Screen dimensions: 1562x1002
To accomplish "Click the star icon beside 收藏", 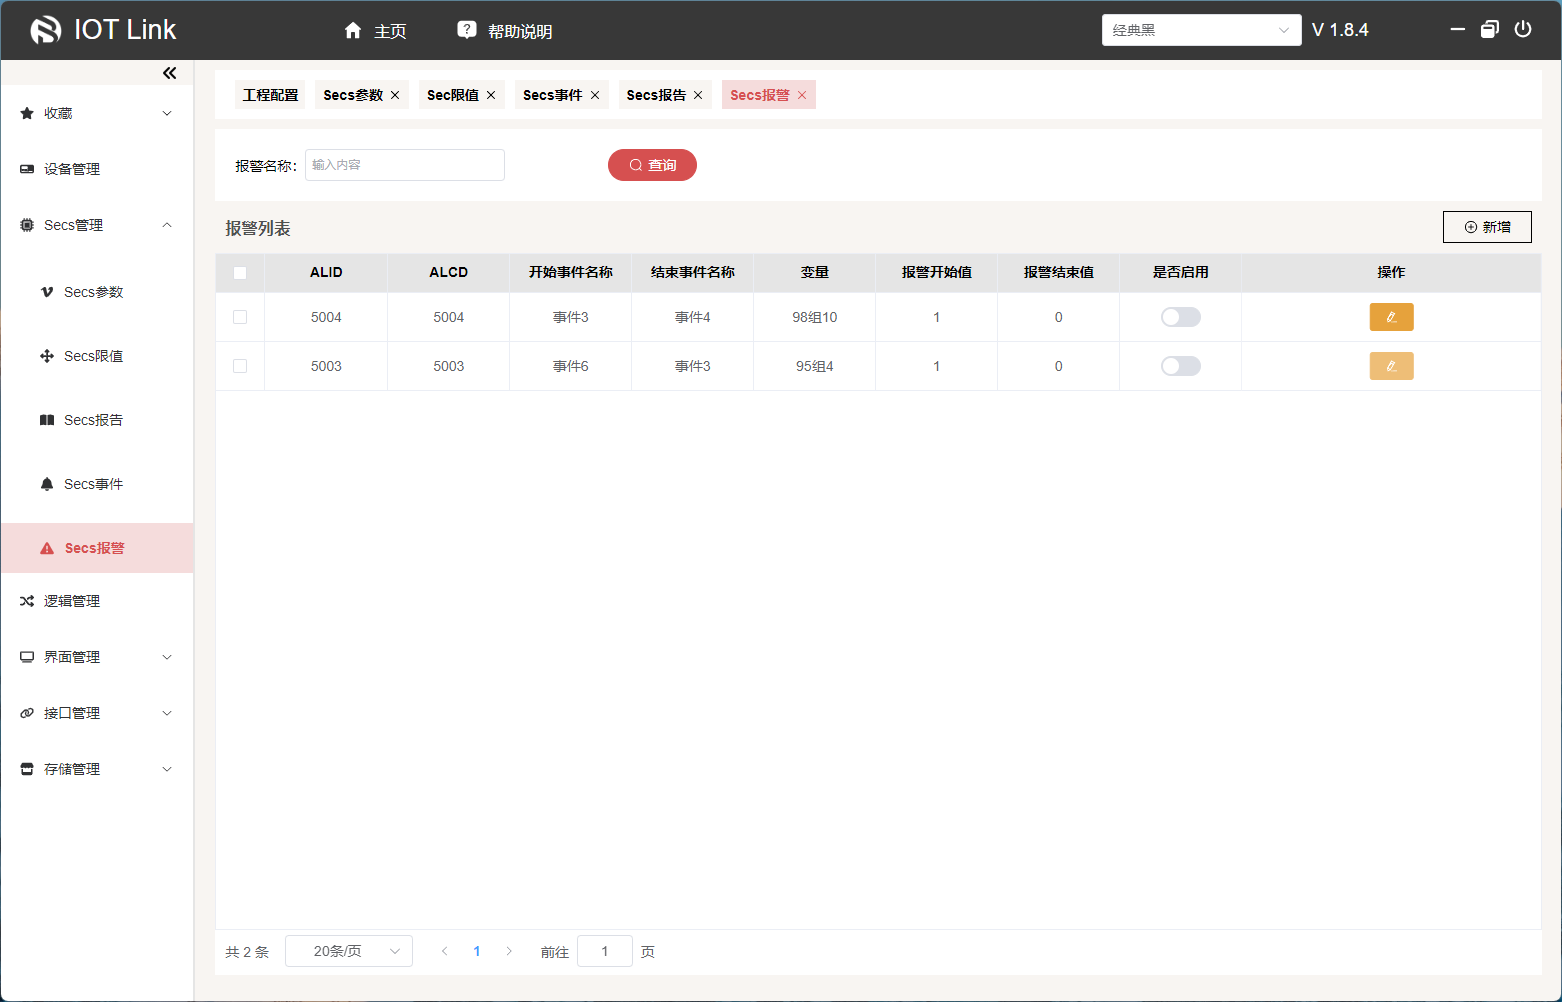I will point(27,113).
